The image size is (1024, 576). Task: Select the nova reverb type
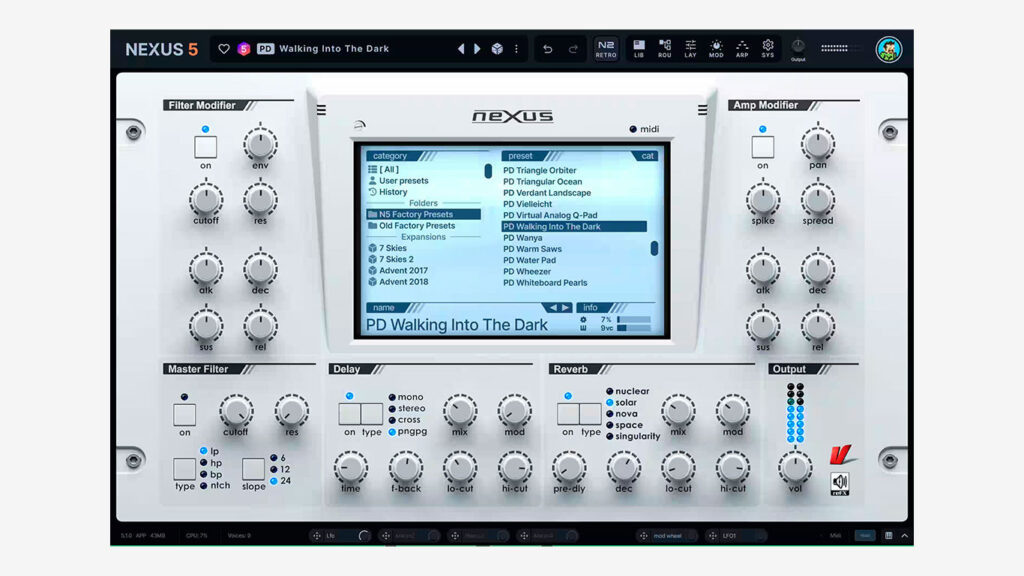click(x=622, y=414)
